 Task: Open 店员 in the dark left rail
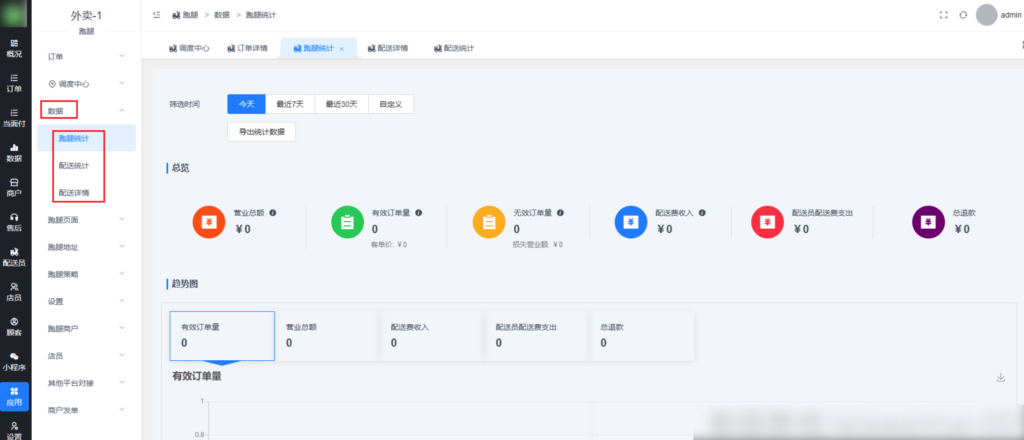[14, 292]
